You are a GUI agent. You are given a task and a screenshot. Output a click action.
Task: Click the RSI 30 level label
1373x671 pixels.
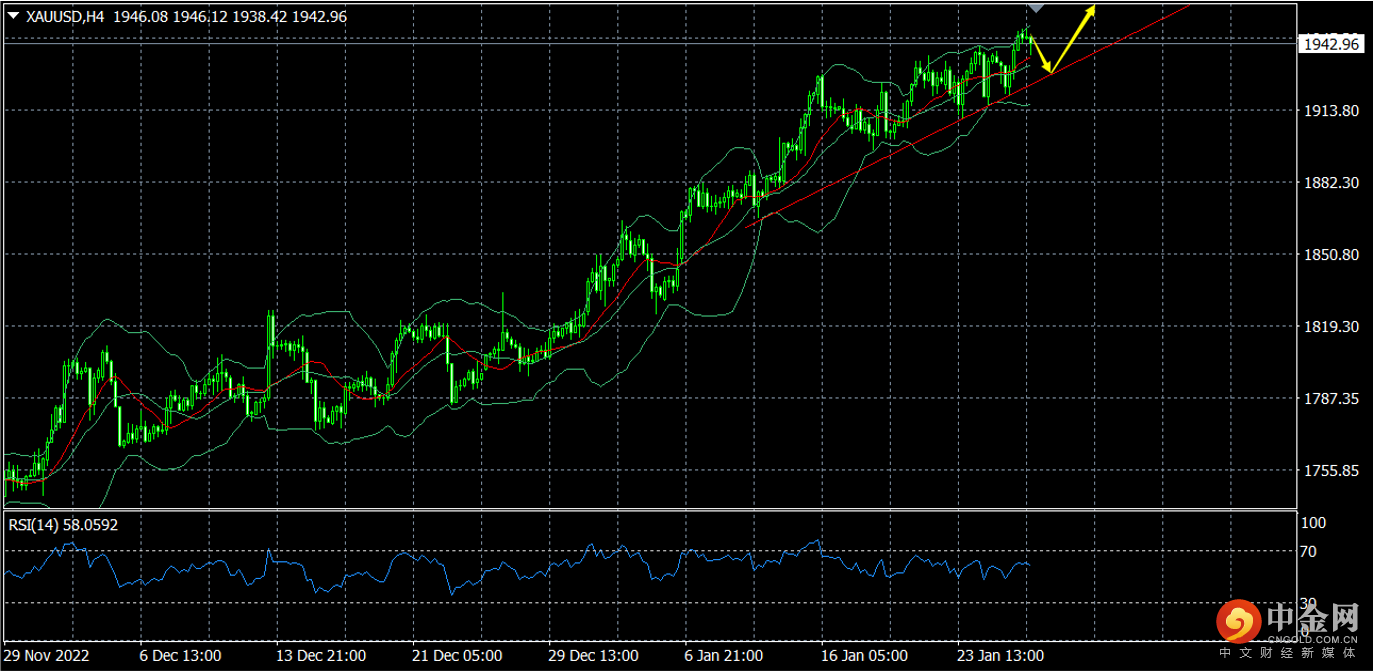tap(1307, 605)
